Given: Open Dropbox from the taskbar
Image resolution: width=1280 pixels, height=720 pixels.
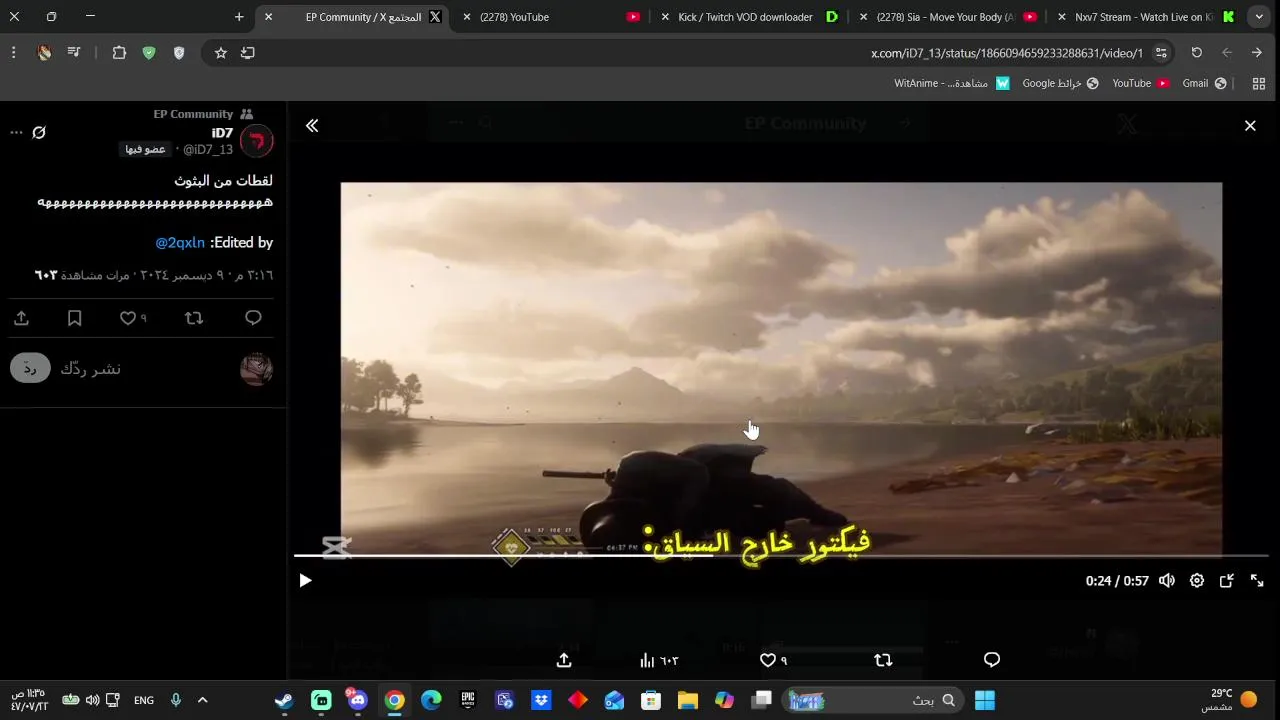Looking at the screenshot, I should 541,700.
